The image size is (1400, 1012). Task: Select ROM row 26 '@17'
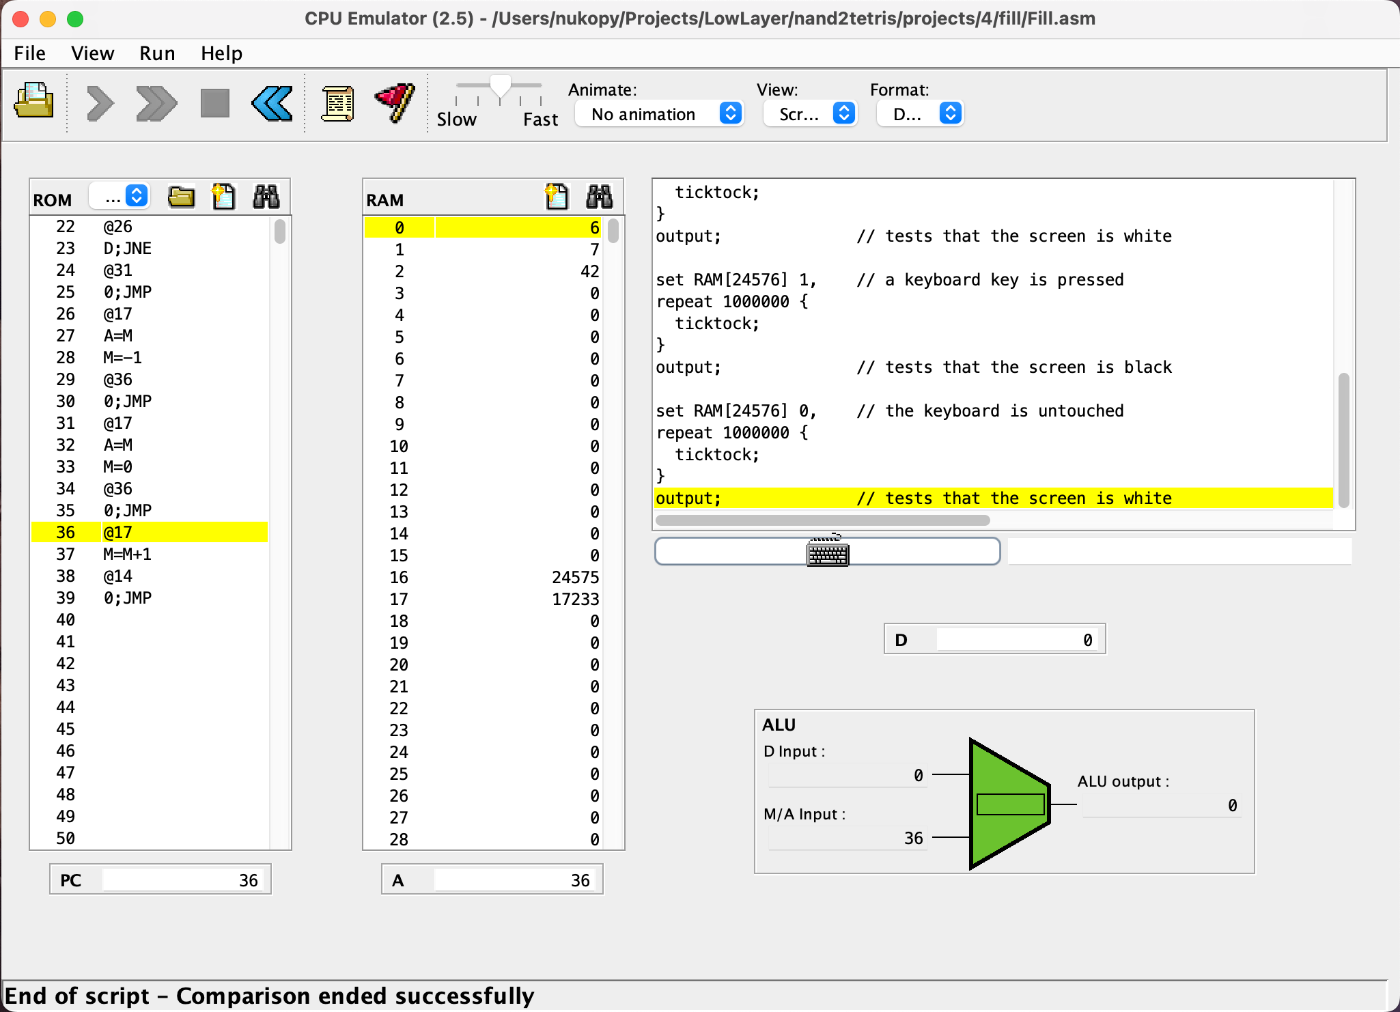150,313
